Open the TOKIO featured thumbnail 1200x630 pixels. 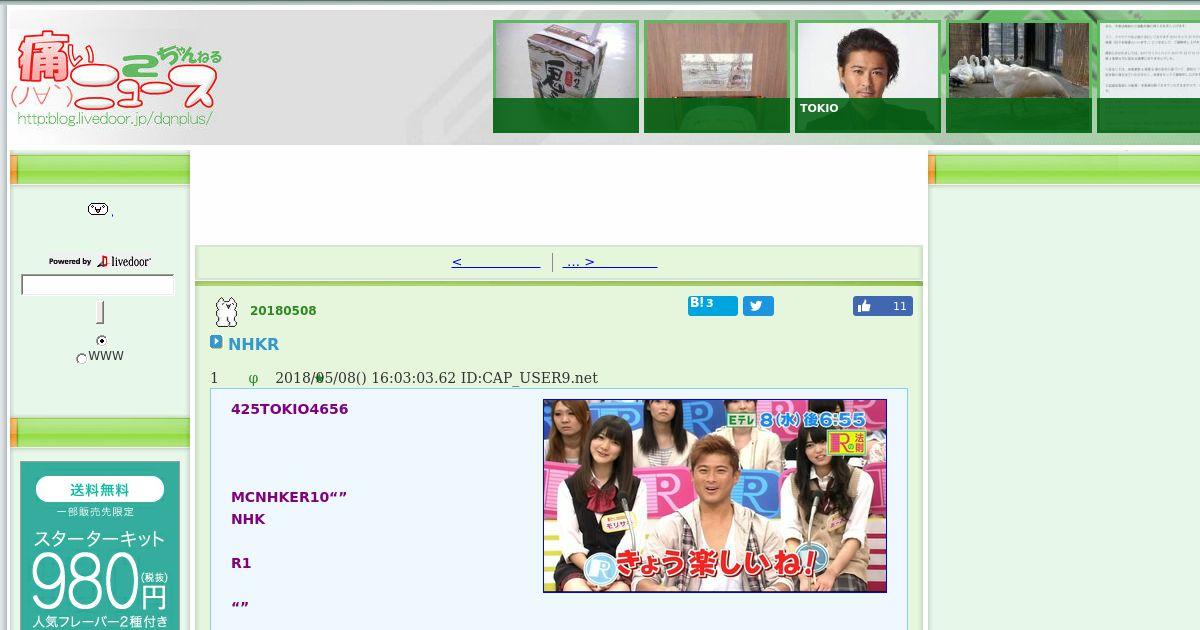[x=868, y=77]
